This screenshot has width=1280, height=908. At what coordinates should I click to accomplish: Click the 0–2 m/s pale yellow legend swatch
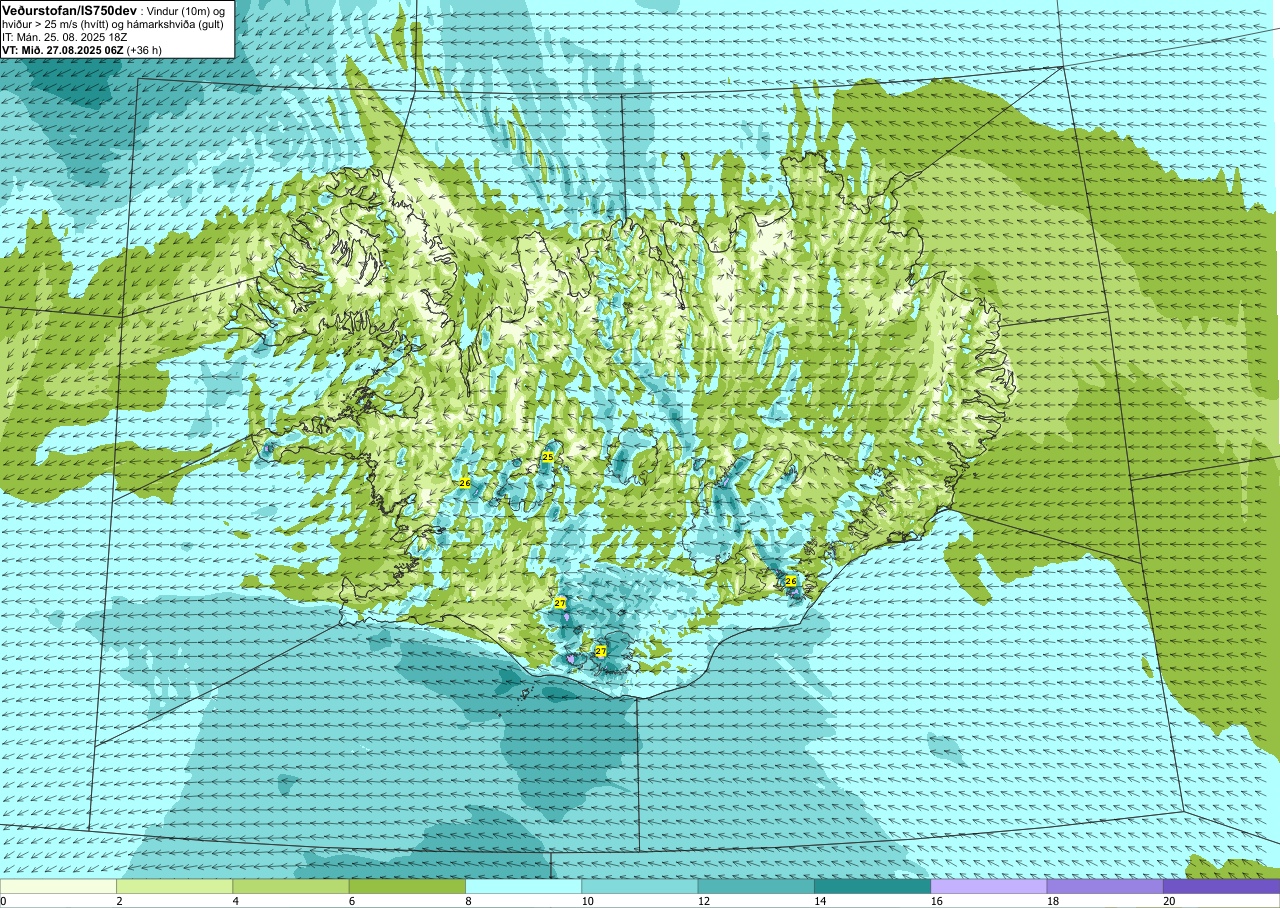pyautogui.click(x=58, y=886)
